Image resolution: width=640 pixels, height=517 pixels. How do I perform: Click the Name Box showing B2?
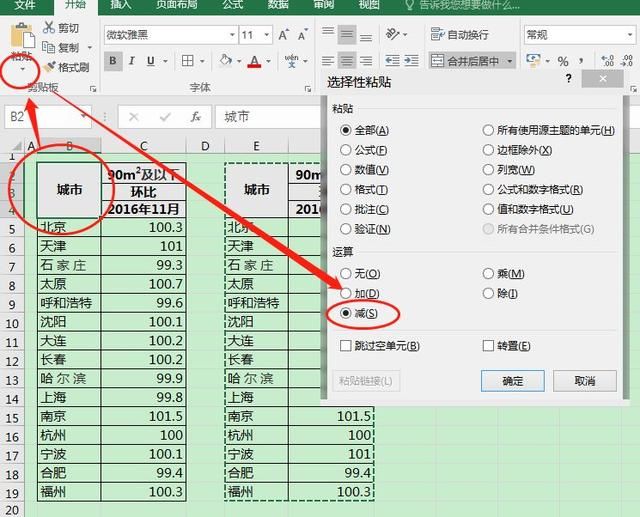(47, 117)
